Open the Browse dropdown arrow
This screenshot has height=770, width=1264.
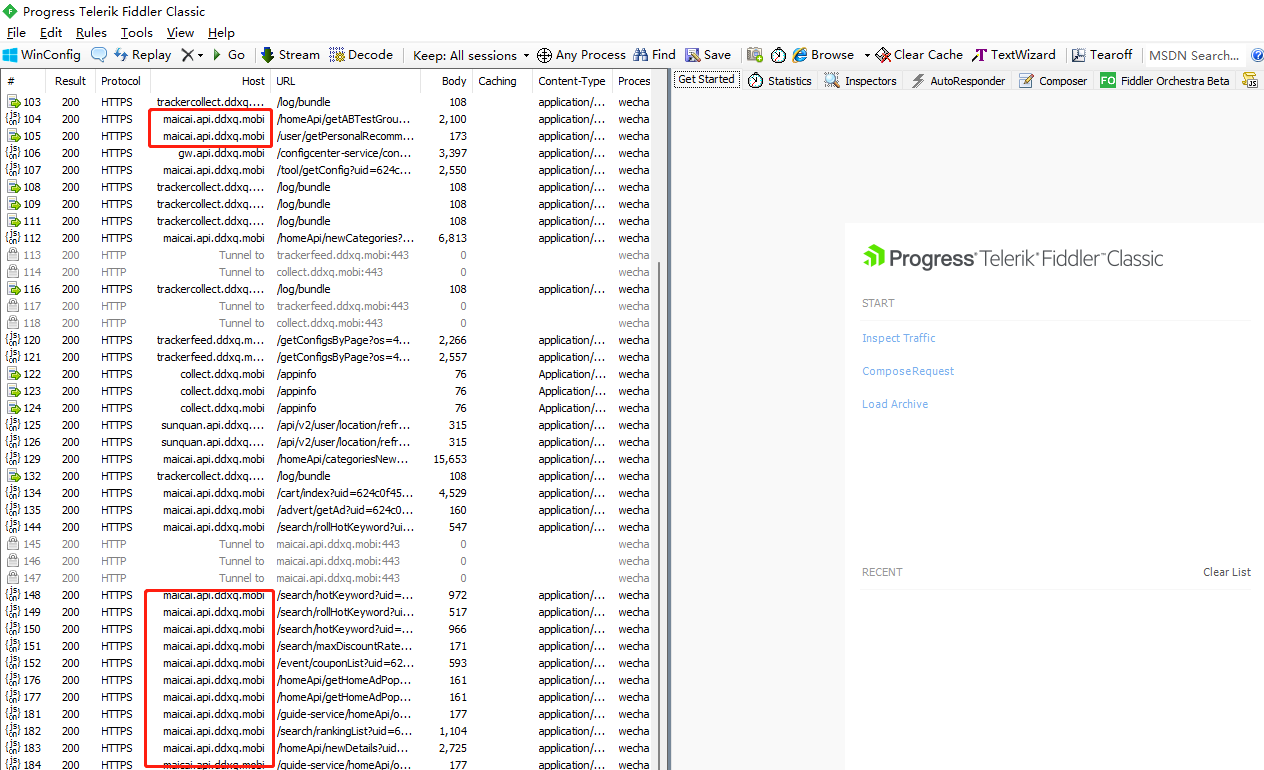867,55
